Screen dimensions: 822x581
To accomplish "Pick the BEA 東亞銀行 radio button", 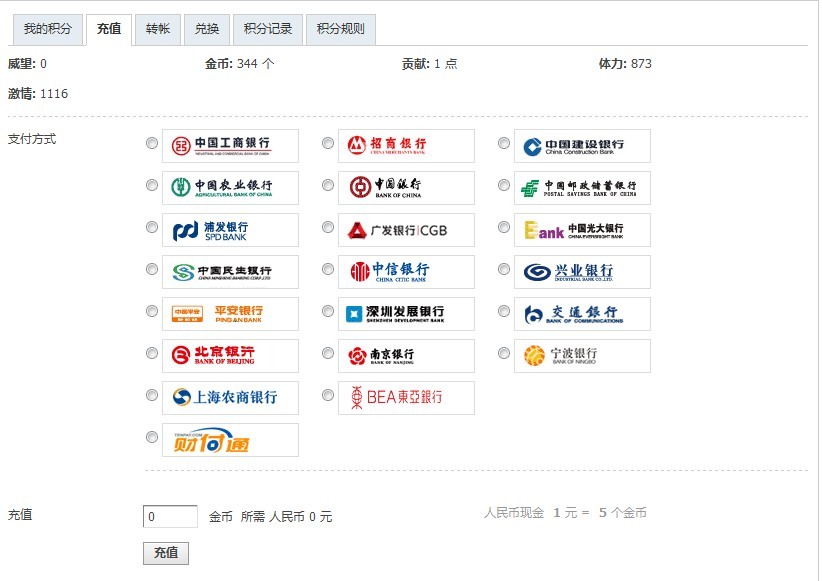I will 328,395.
